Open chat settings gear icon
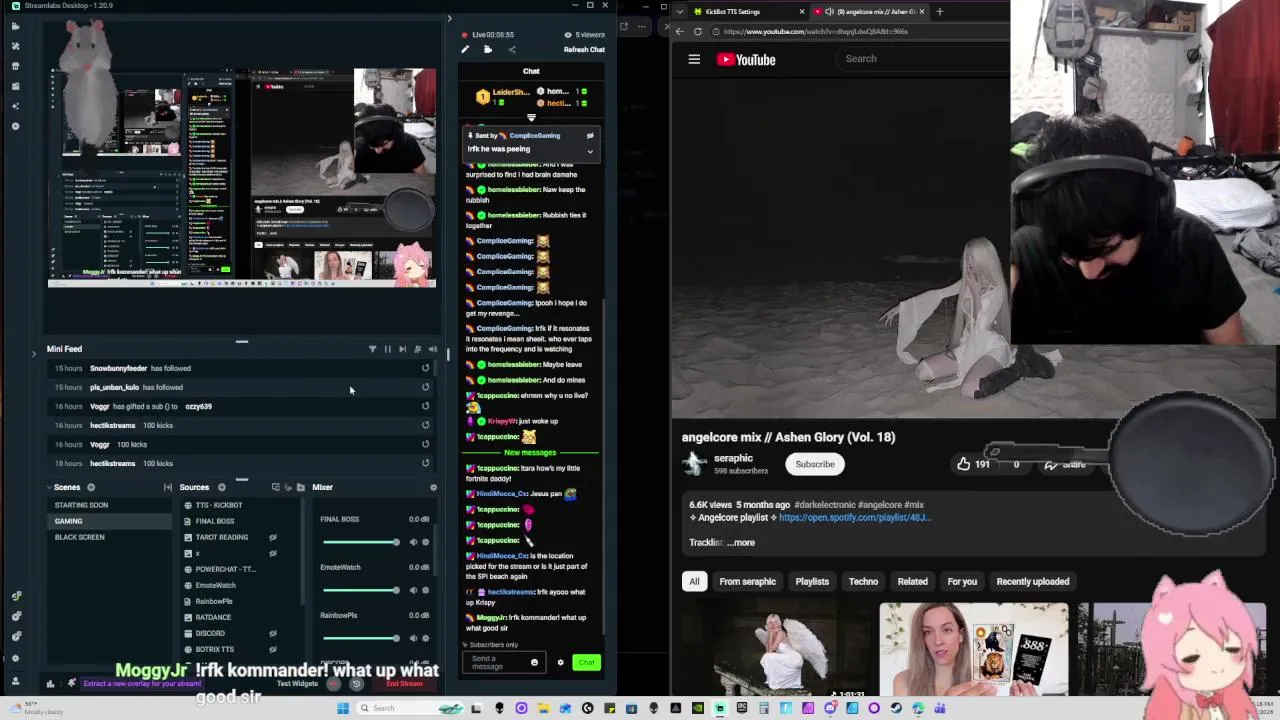This screenshot has width=1280, height=720. tap(560, 662)
